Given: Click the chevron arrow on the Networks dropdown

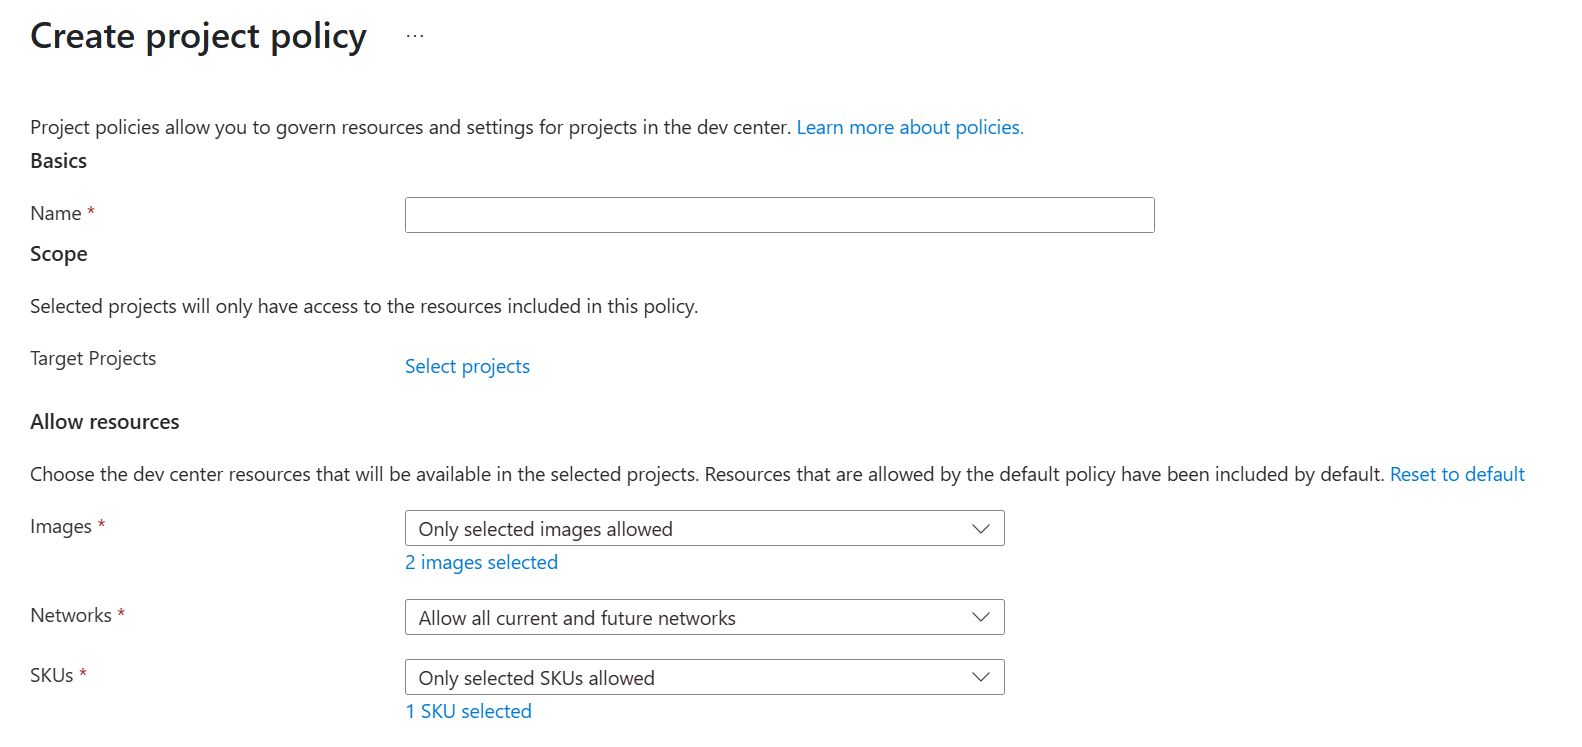Looking at the screenshot, I should [981, 617].
